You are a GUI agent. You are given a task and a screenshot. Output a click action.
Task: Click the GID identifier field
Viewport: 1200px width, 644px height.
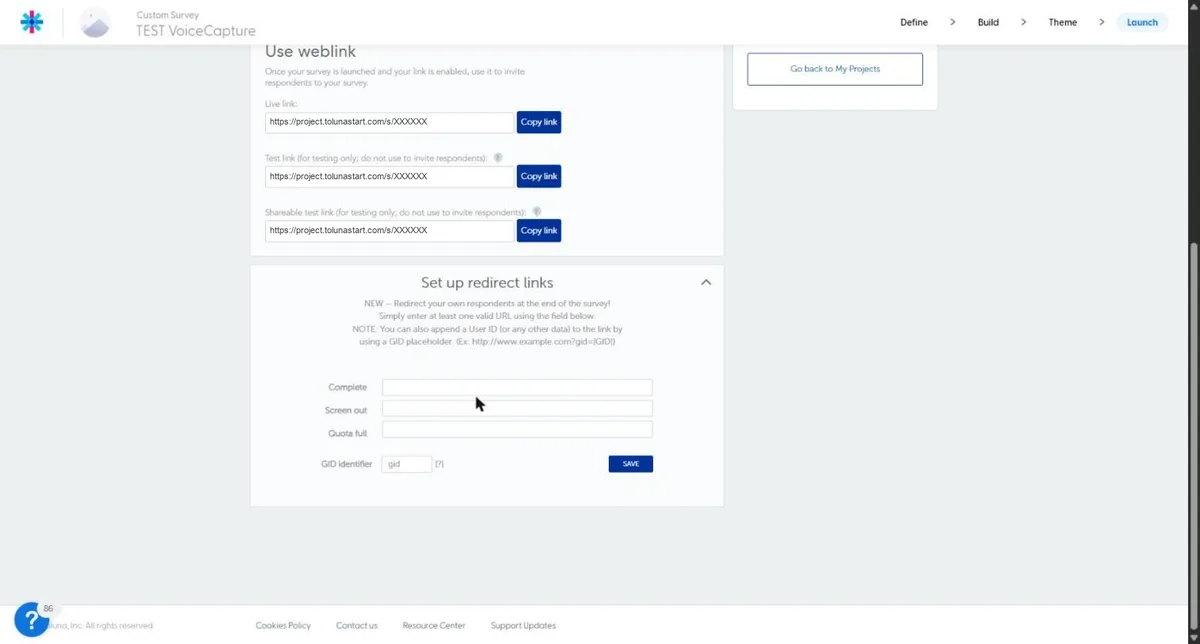click(407, 464)
